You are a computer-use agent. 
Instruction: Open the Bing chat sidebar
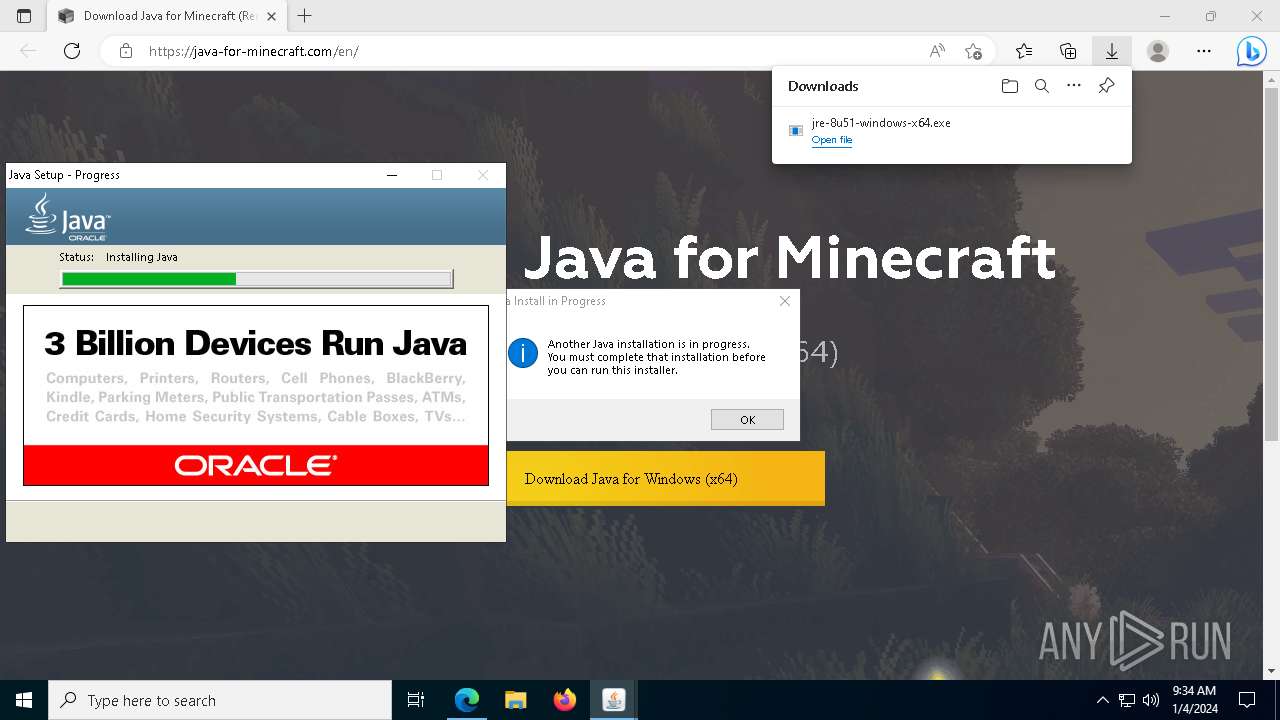tap(1251, 51)
